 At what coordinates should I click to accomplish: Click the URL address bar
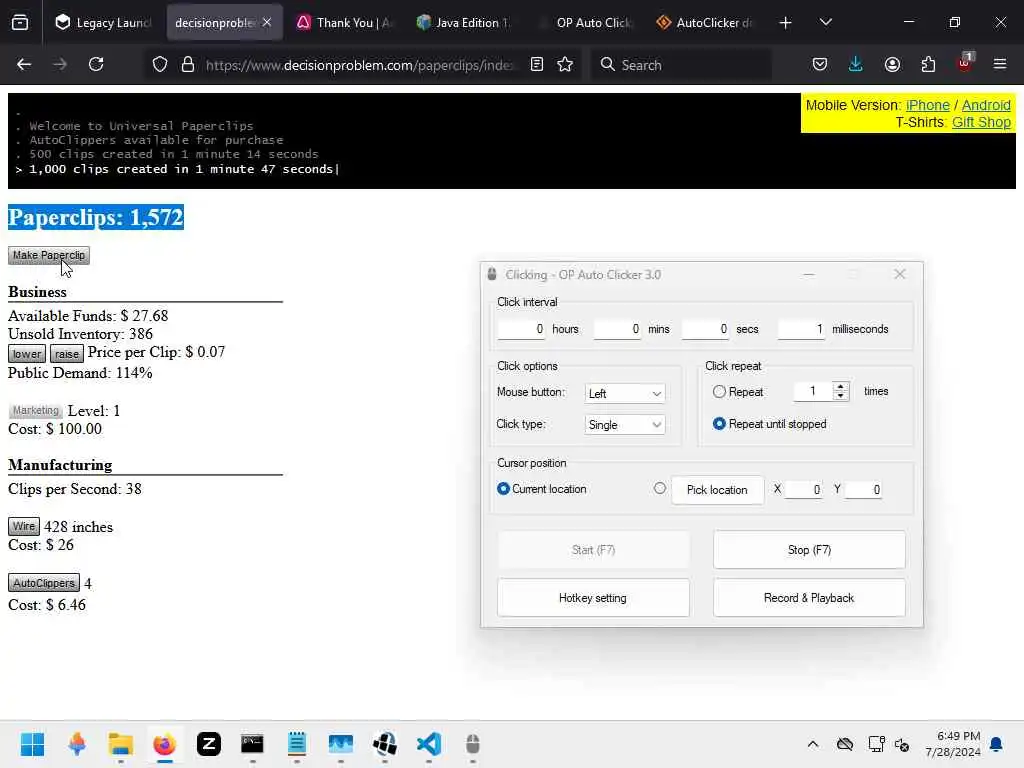[x=359, y=65]
